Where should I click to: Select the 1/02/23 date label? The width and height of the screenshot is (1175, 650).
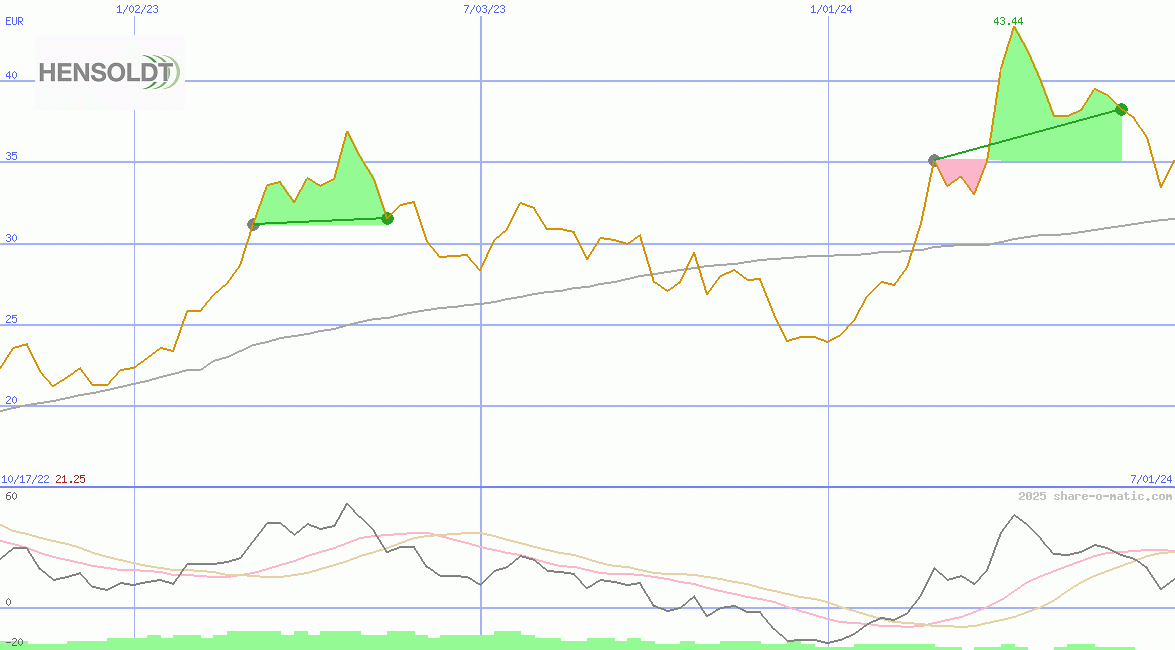[137, 9]
